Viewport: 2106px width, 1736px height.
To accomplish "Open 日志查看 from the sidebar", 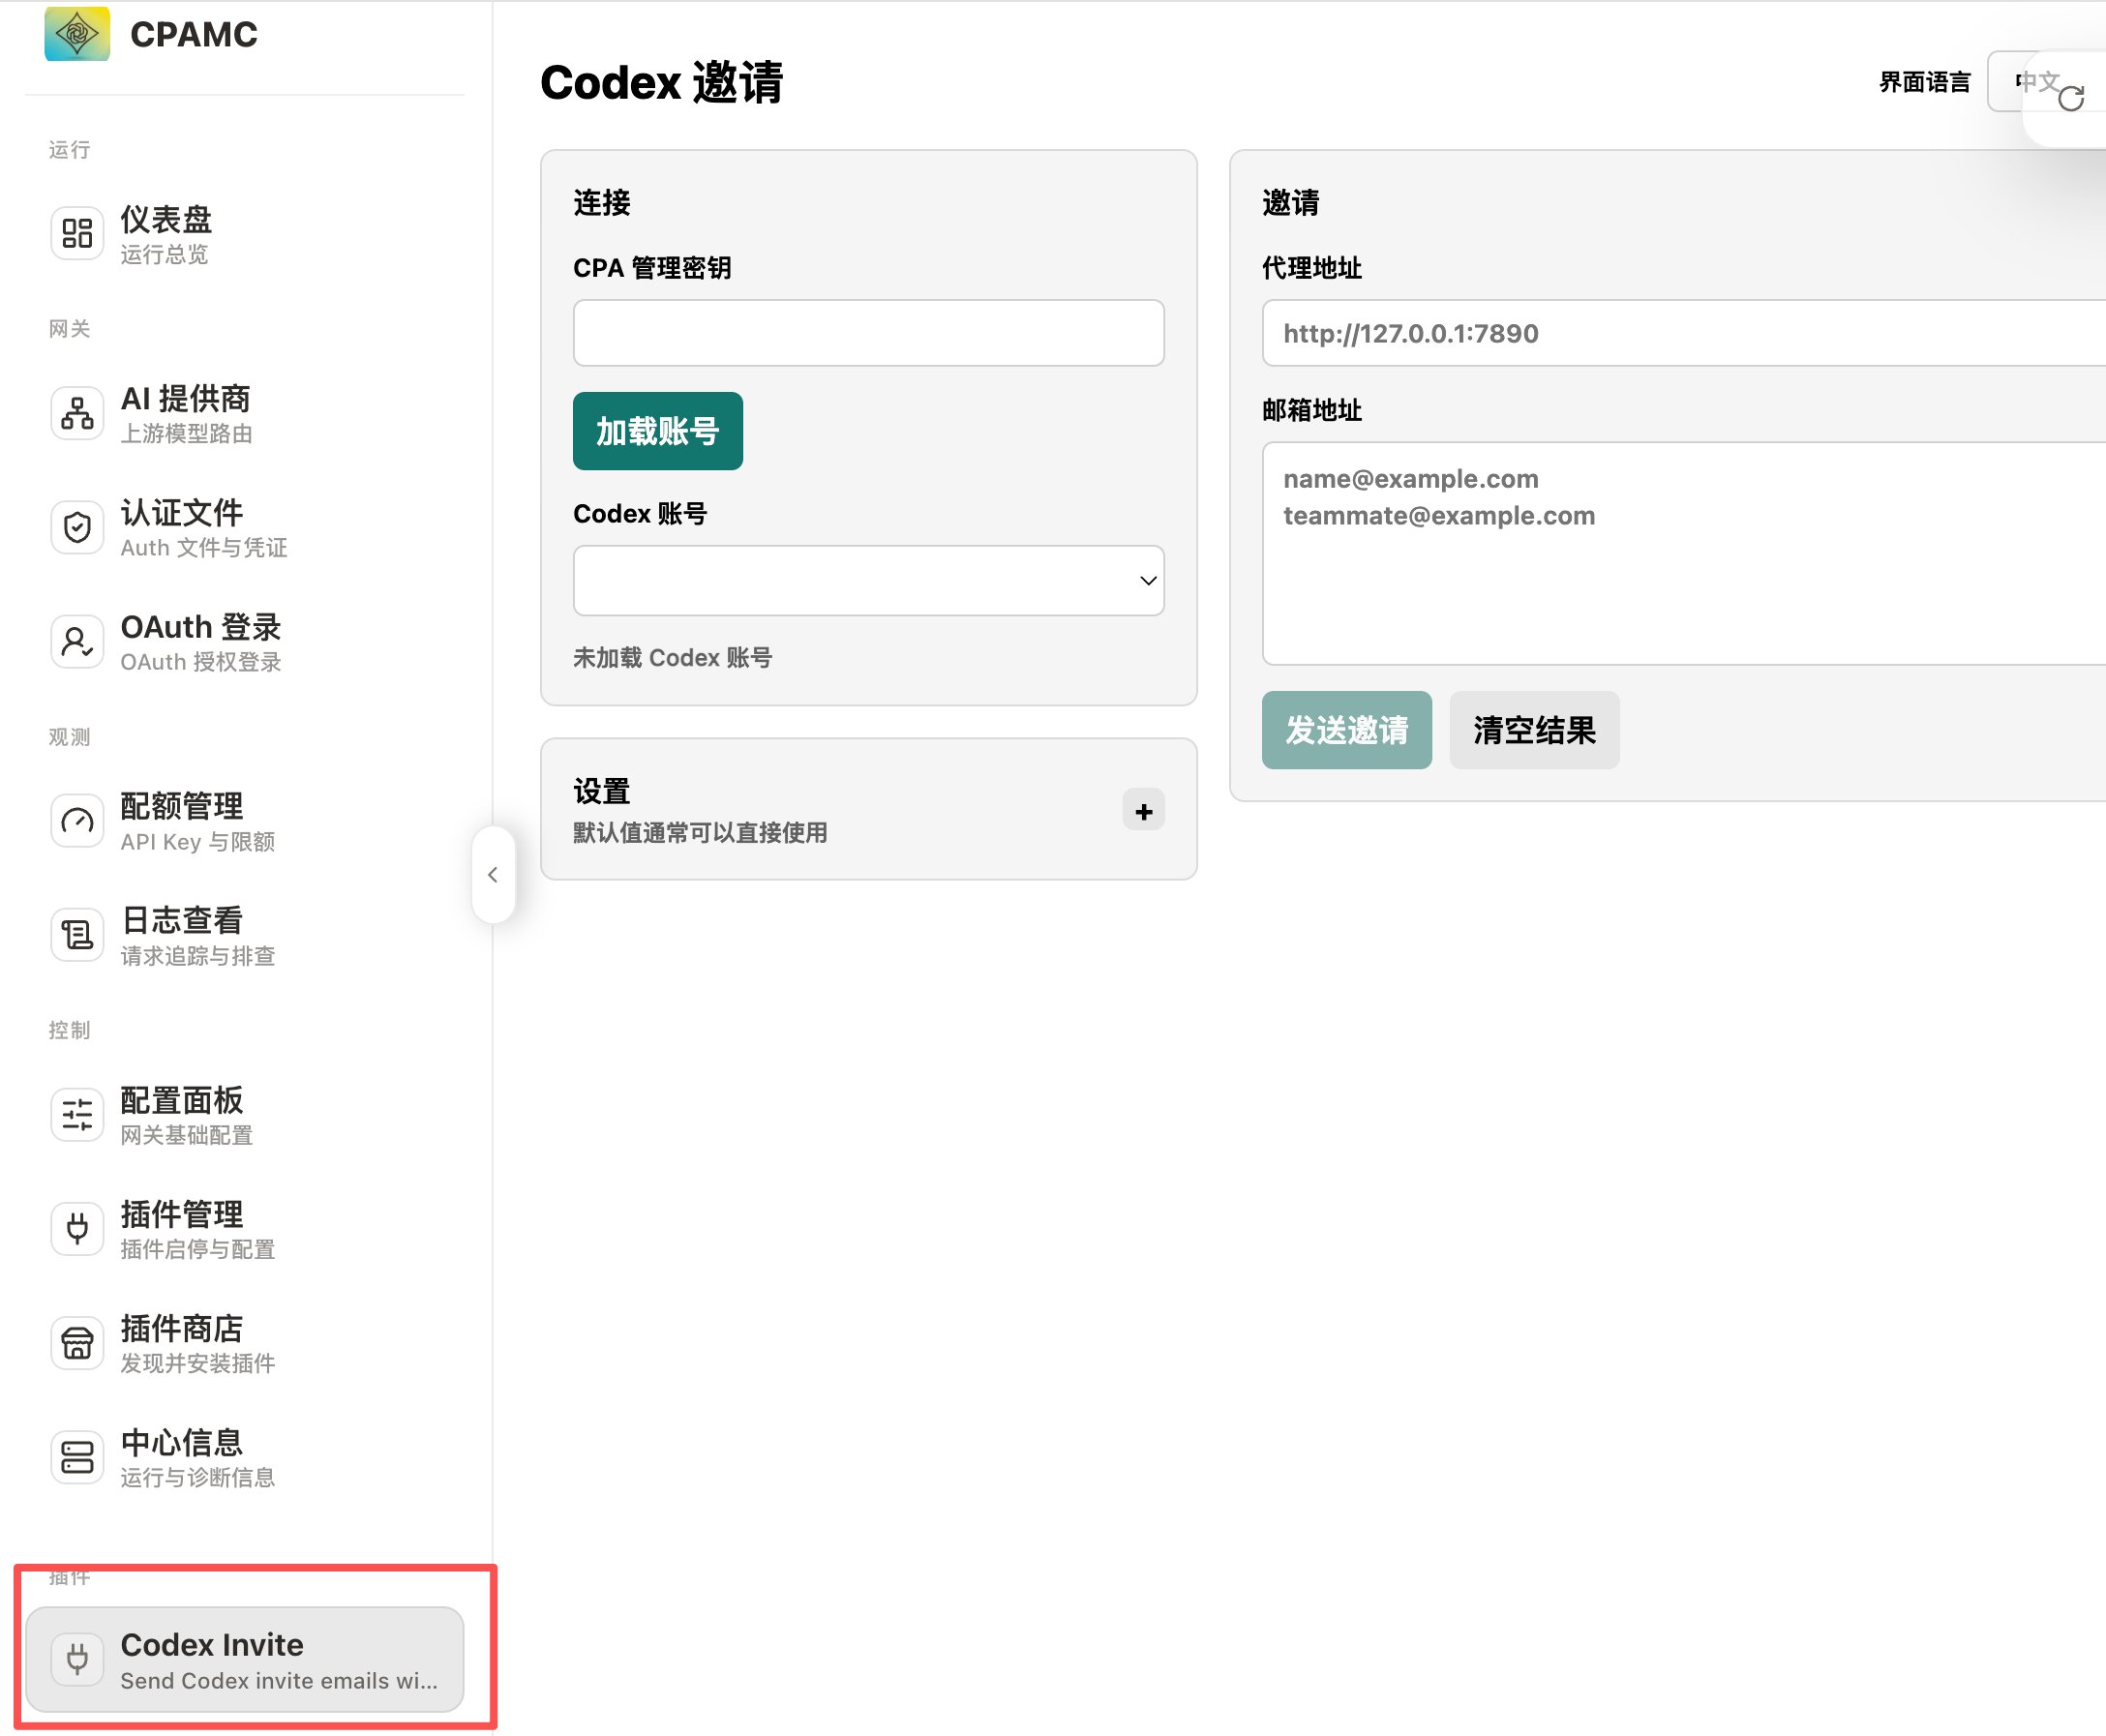I will point(244,935).
